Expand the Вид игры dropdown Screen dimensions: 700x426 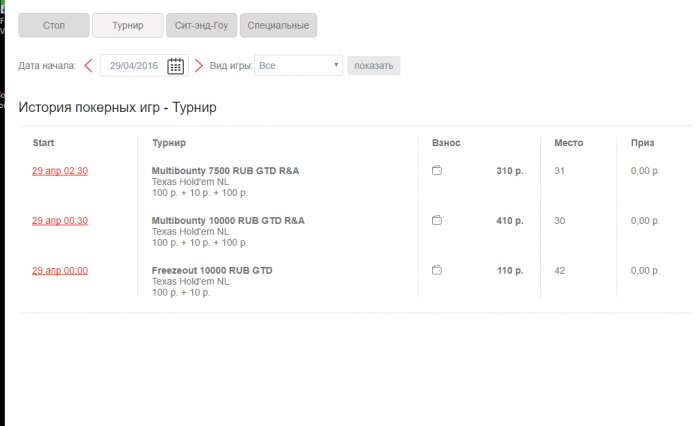298,66
